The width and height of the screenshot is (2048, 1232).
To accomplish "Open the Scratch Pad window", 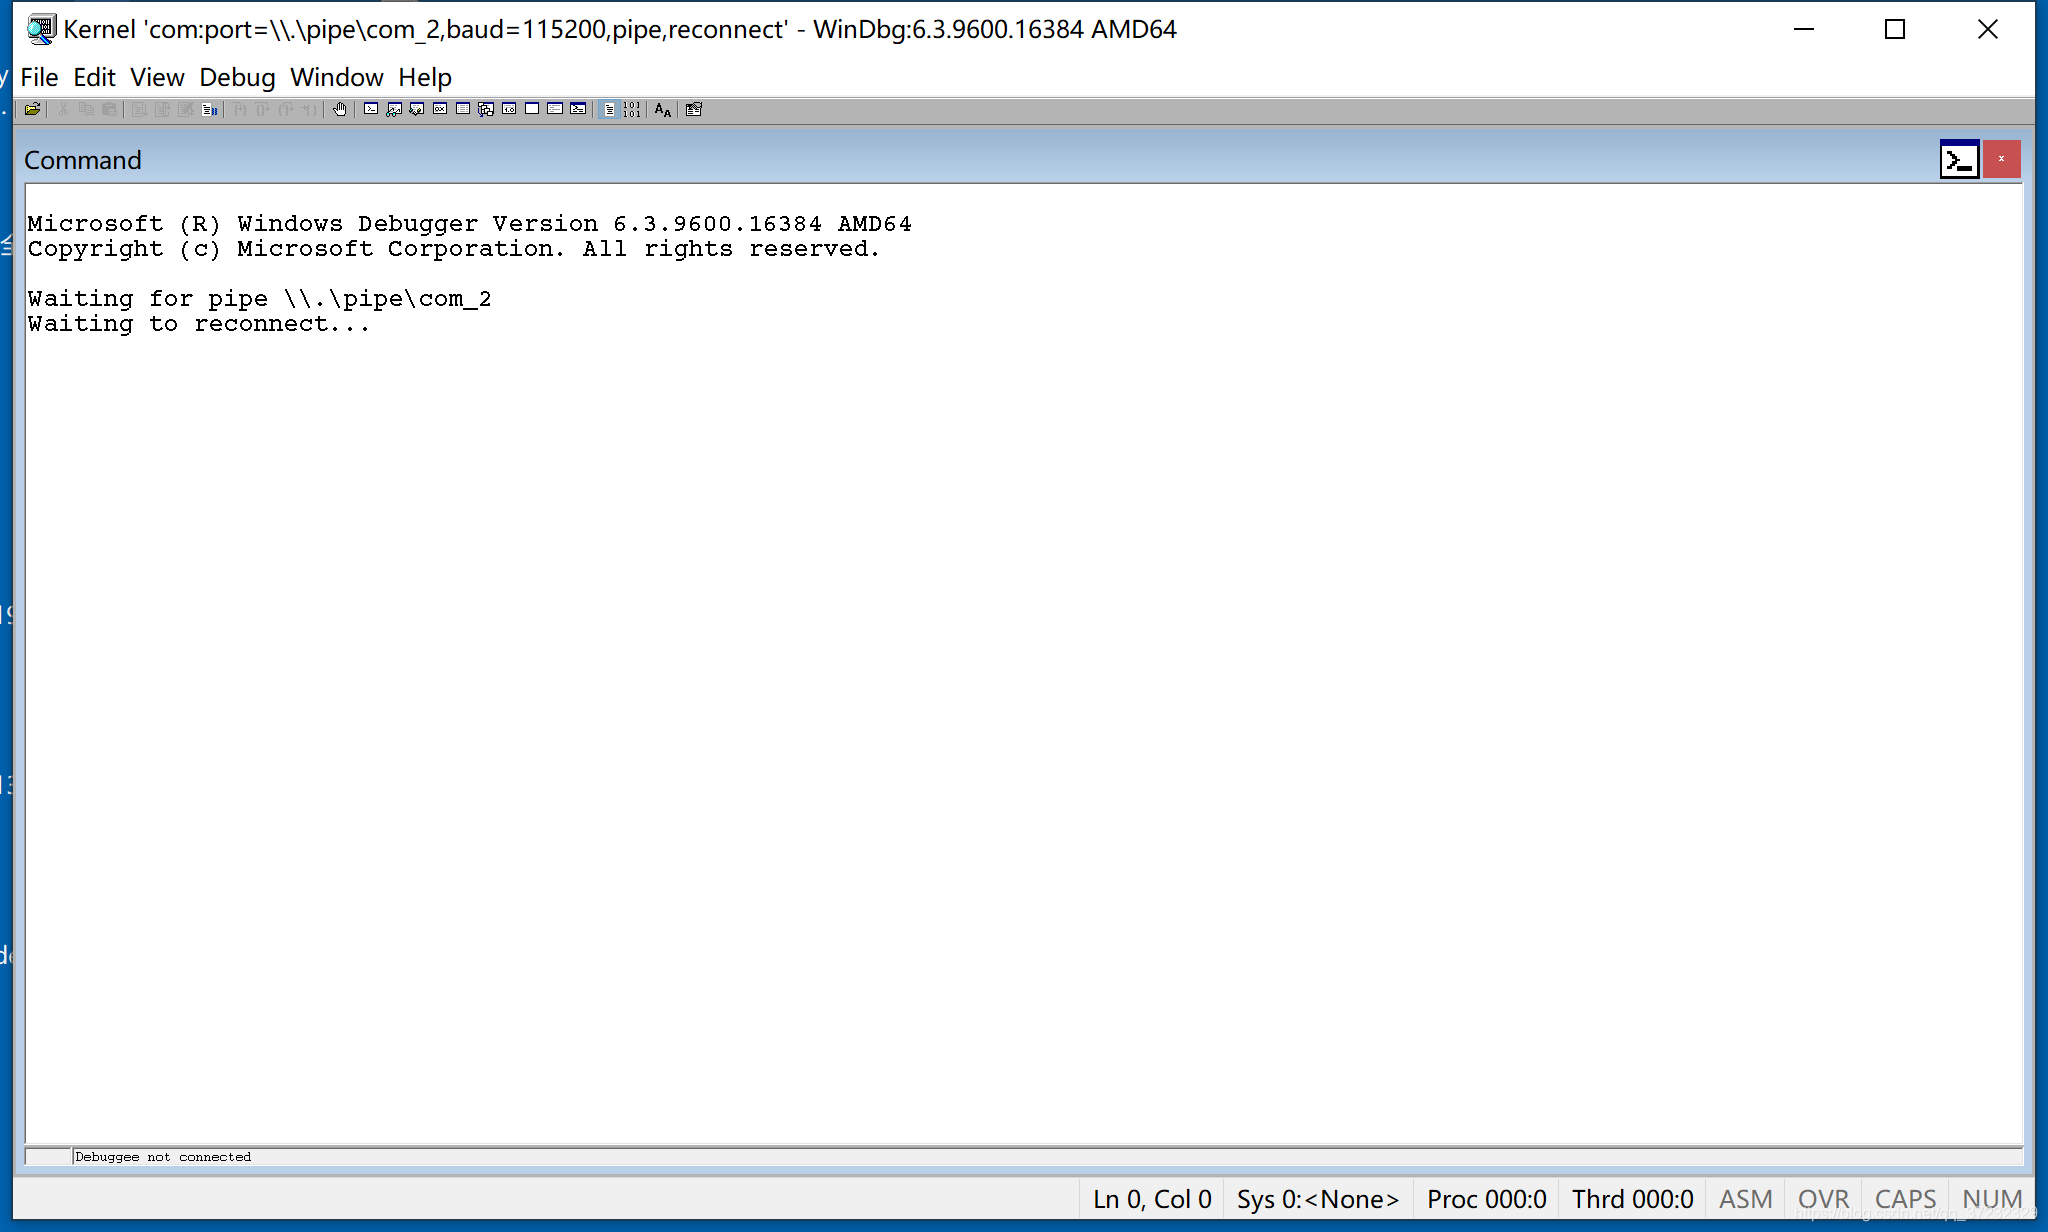I will (531, 109).
